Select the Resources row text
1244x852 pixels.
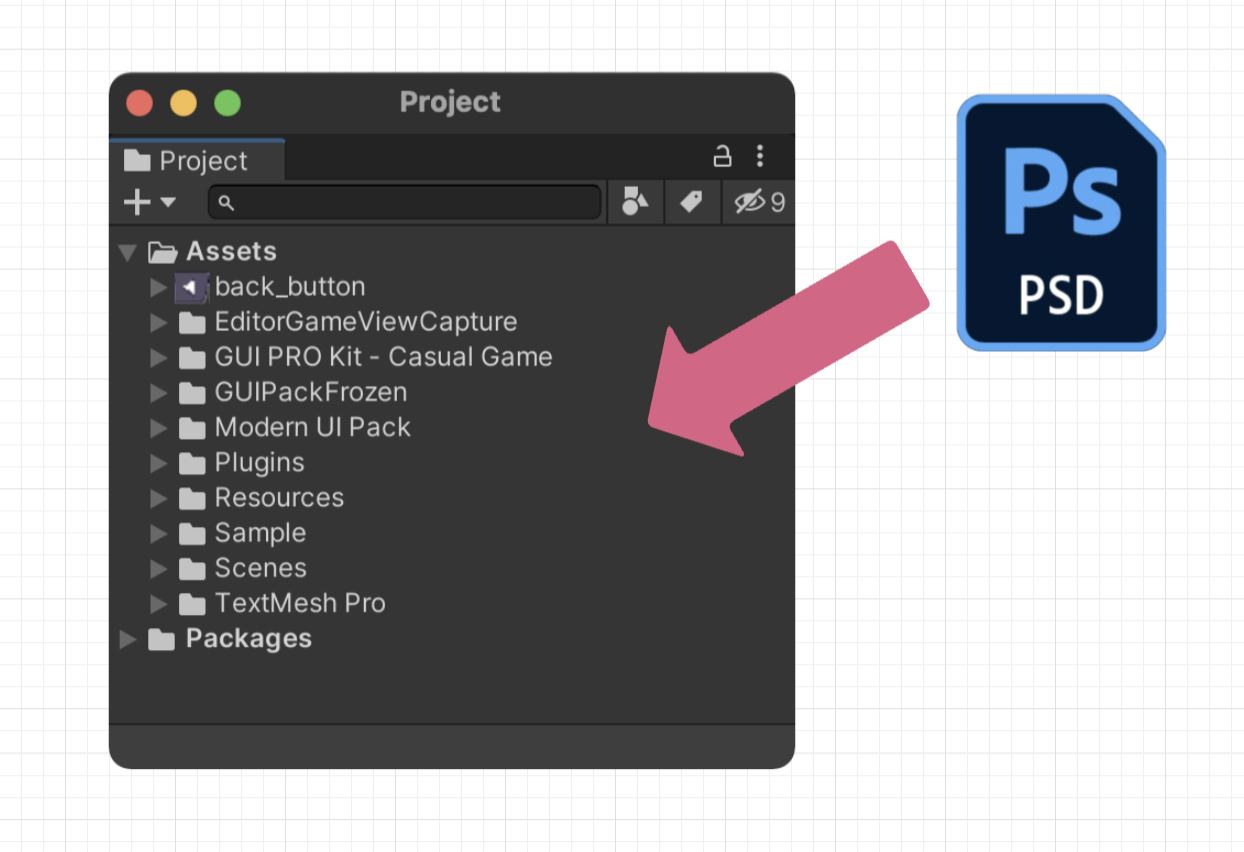[279, 498]
